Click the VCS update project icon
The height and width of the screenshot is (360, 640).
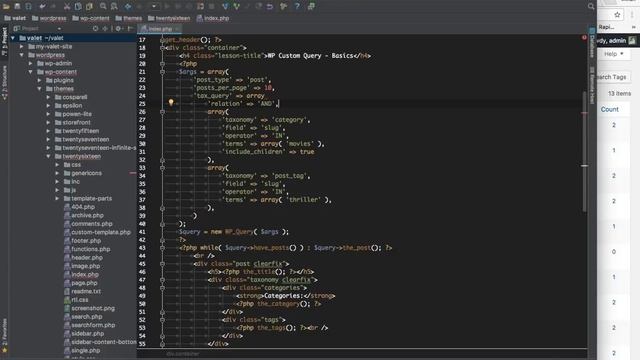pyautogui.click(x=225, y=7)
